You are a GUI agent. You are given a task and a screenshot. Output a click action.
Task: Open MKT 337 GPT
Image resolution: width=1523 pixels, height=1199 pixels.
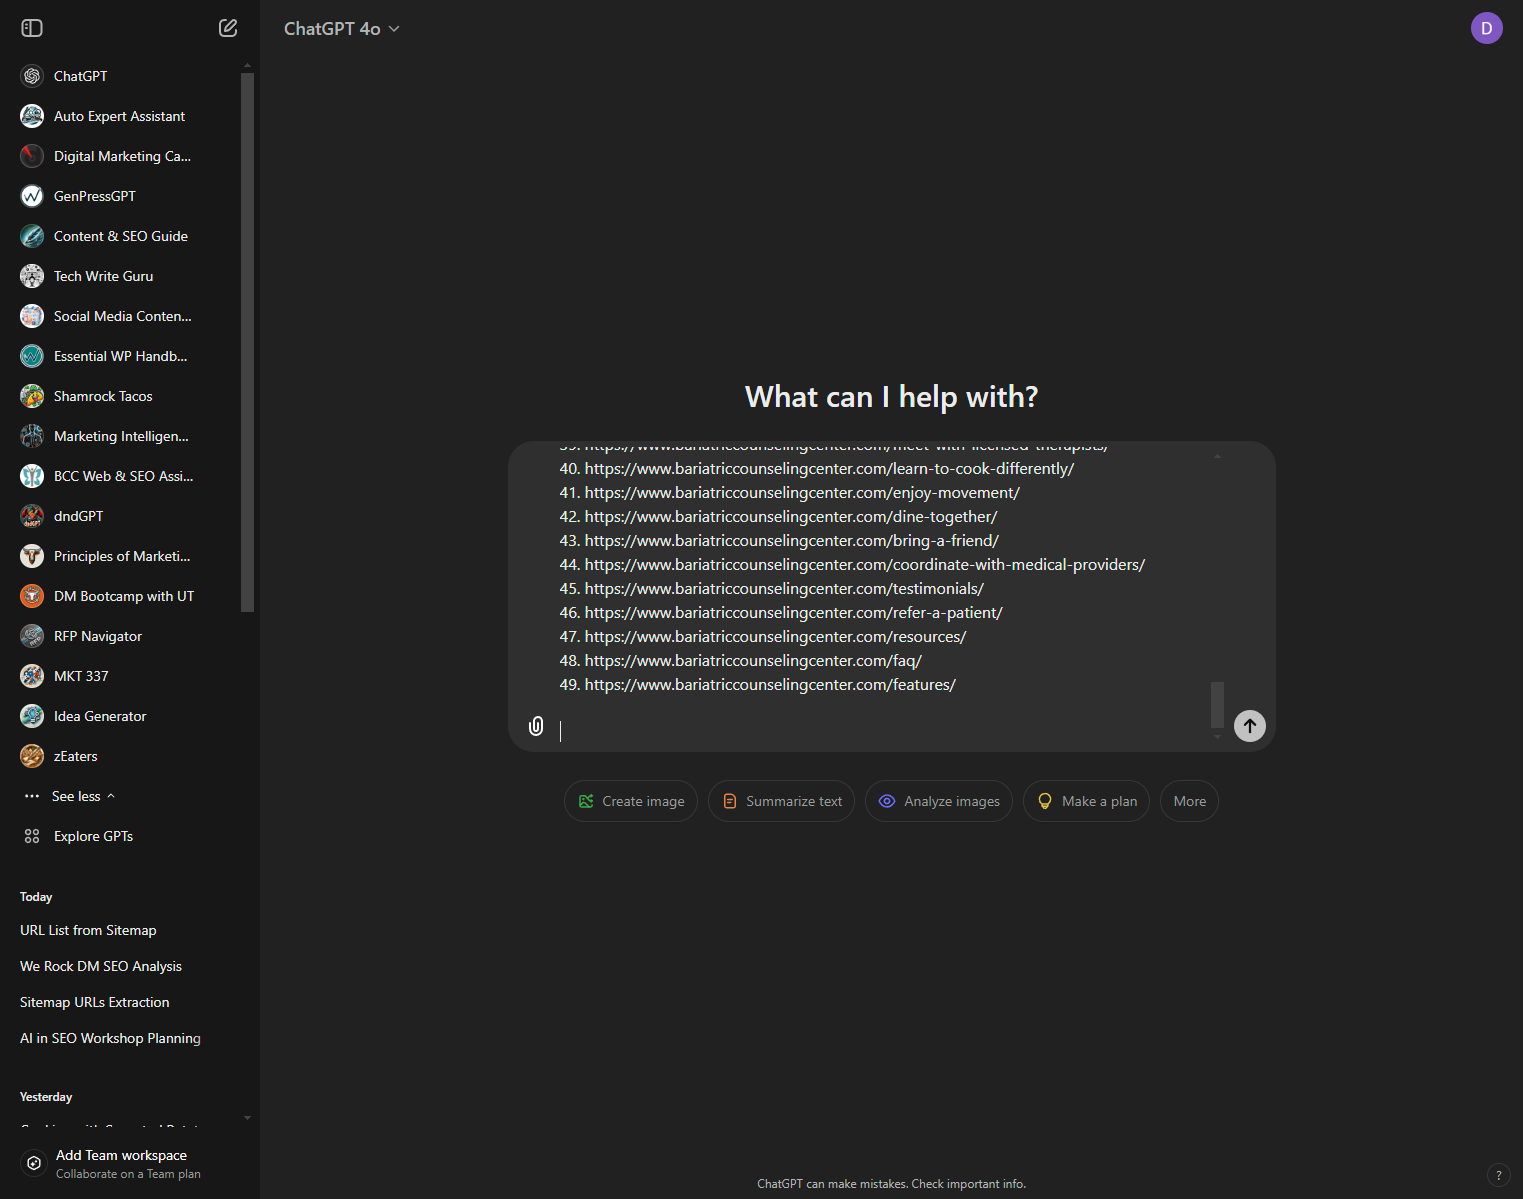[81, 676]
